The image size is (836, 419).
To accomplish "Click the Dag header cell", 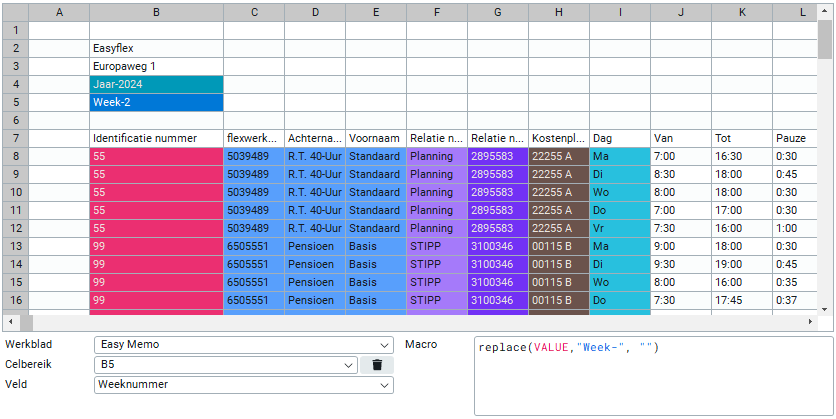I will 619,138.
